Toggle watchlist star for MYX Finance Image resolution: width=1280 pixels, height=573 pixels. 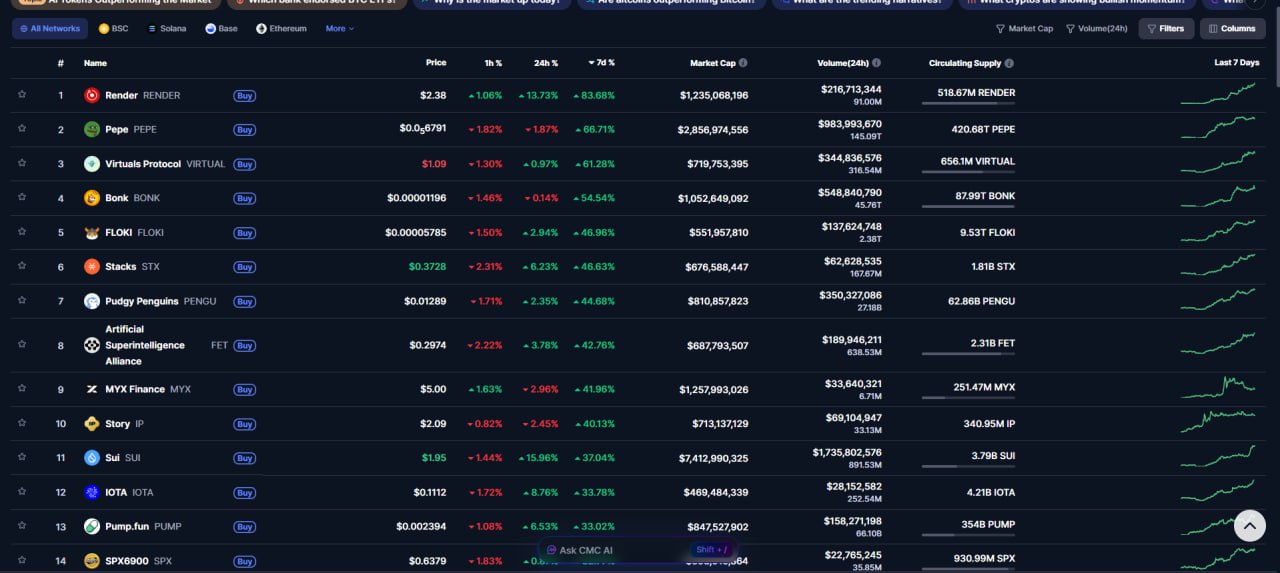(x=22, y=389)
